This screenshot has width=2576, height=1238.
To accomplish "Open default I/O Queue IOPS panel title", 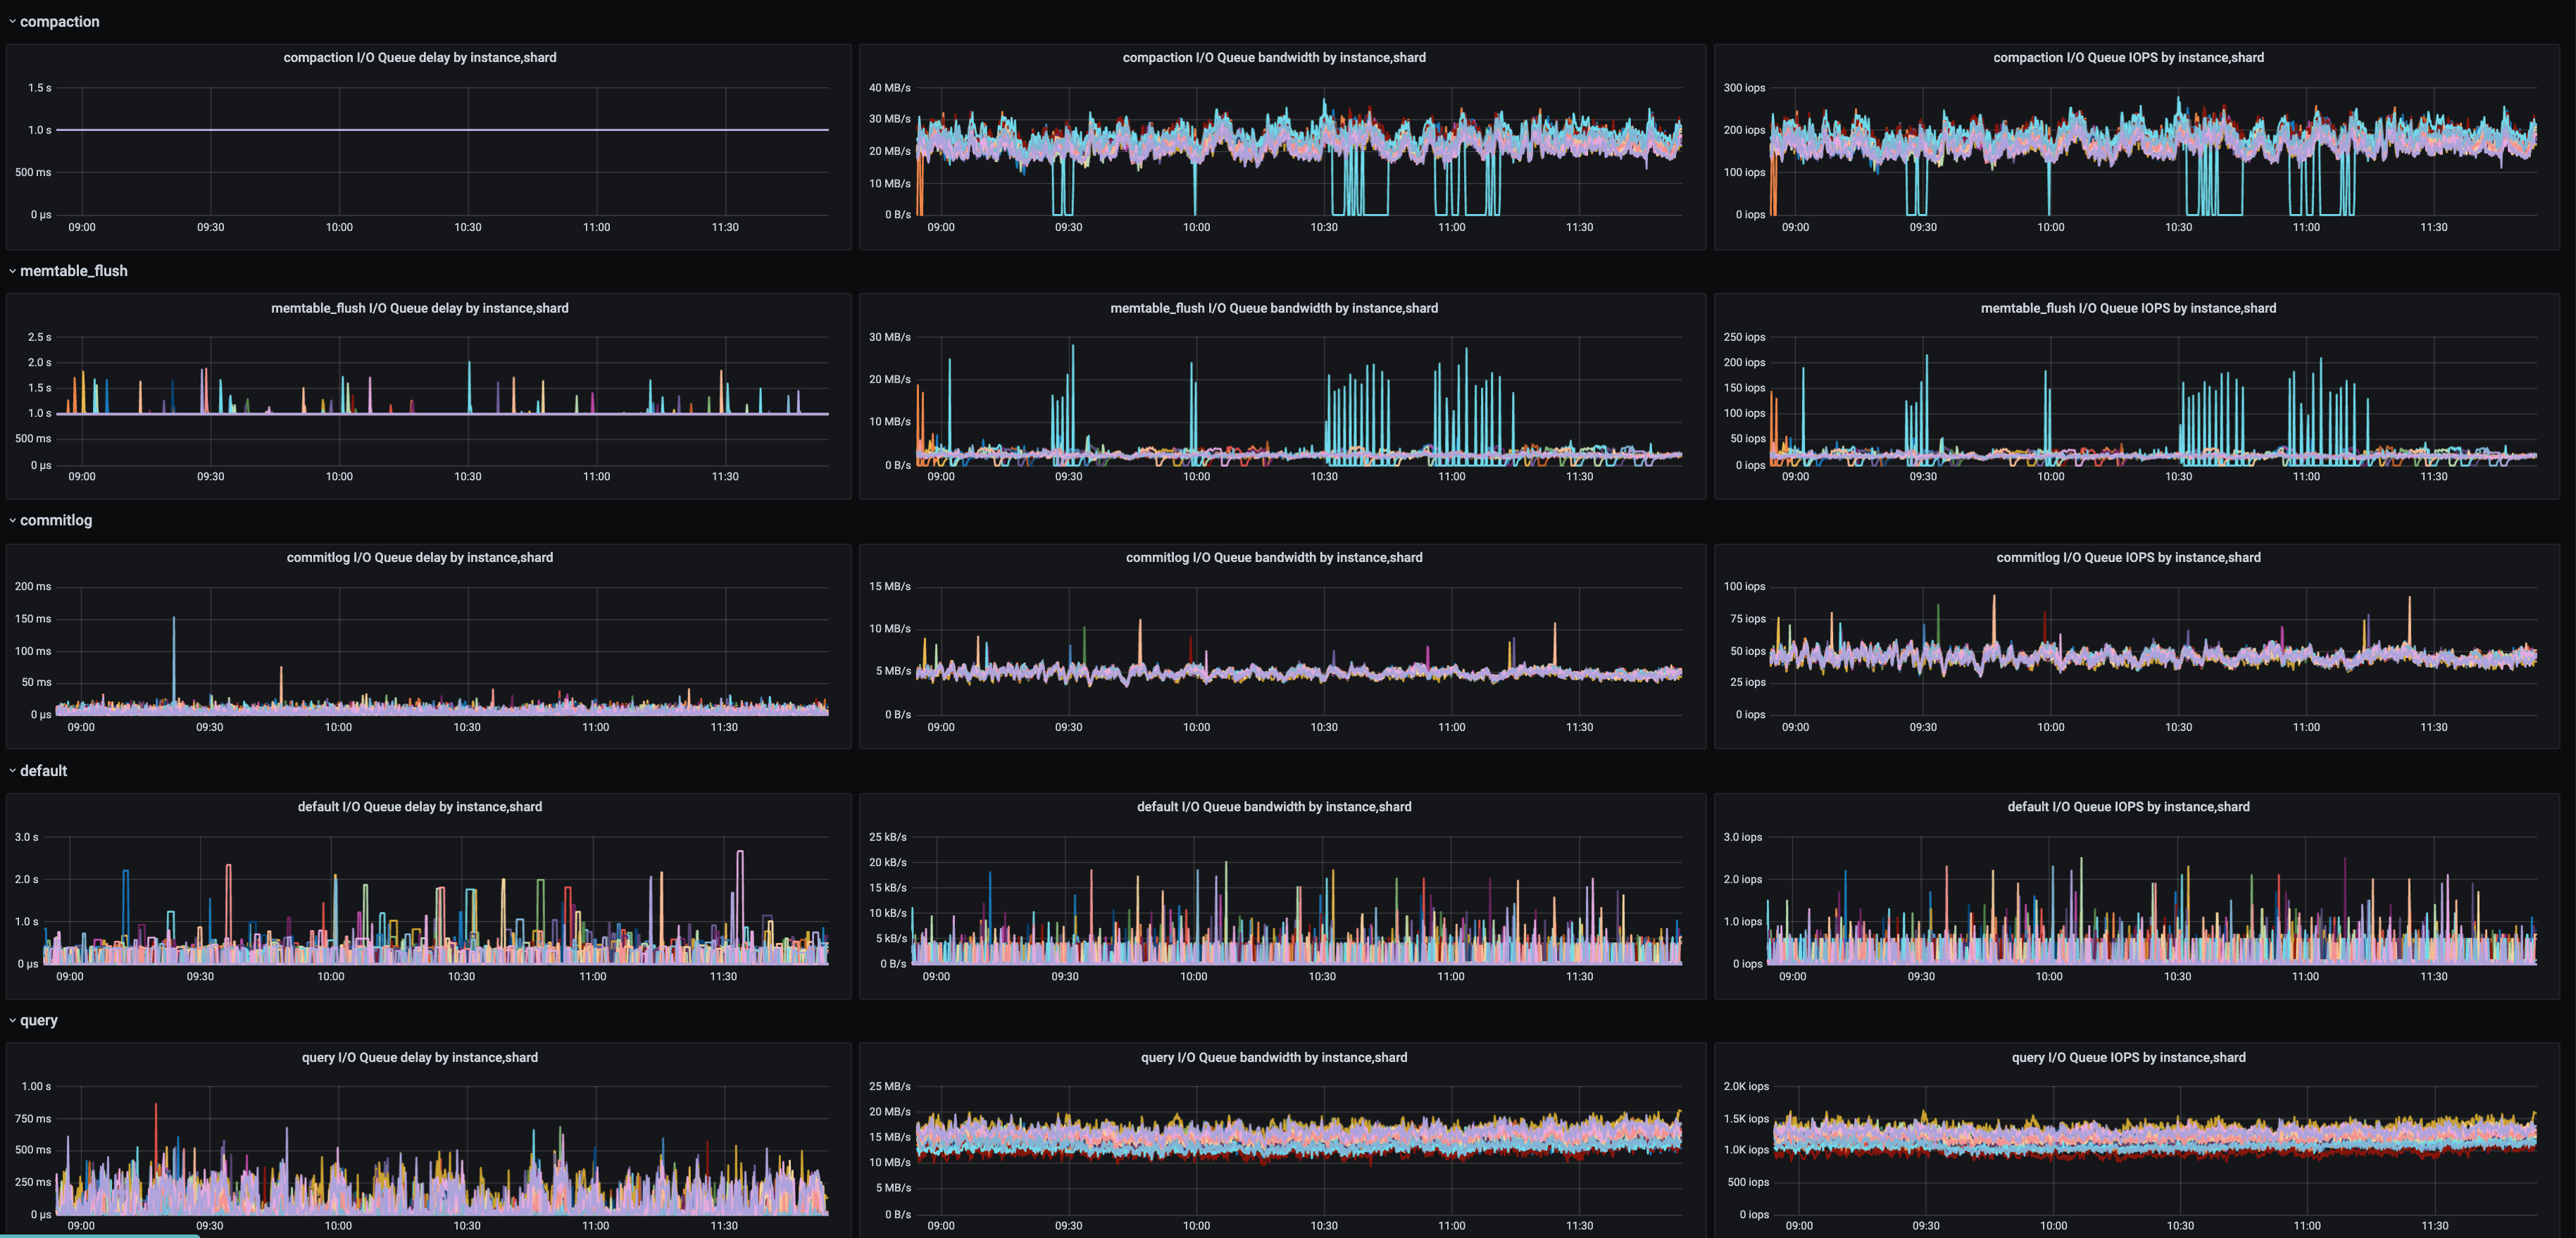I will [x=2128, y=807].
